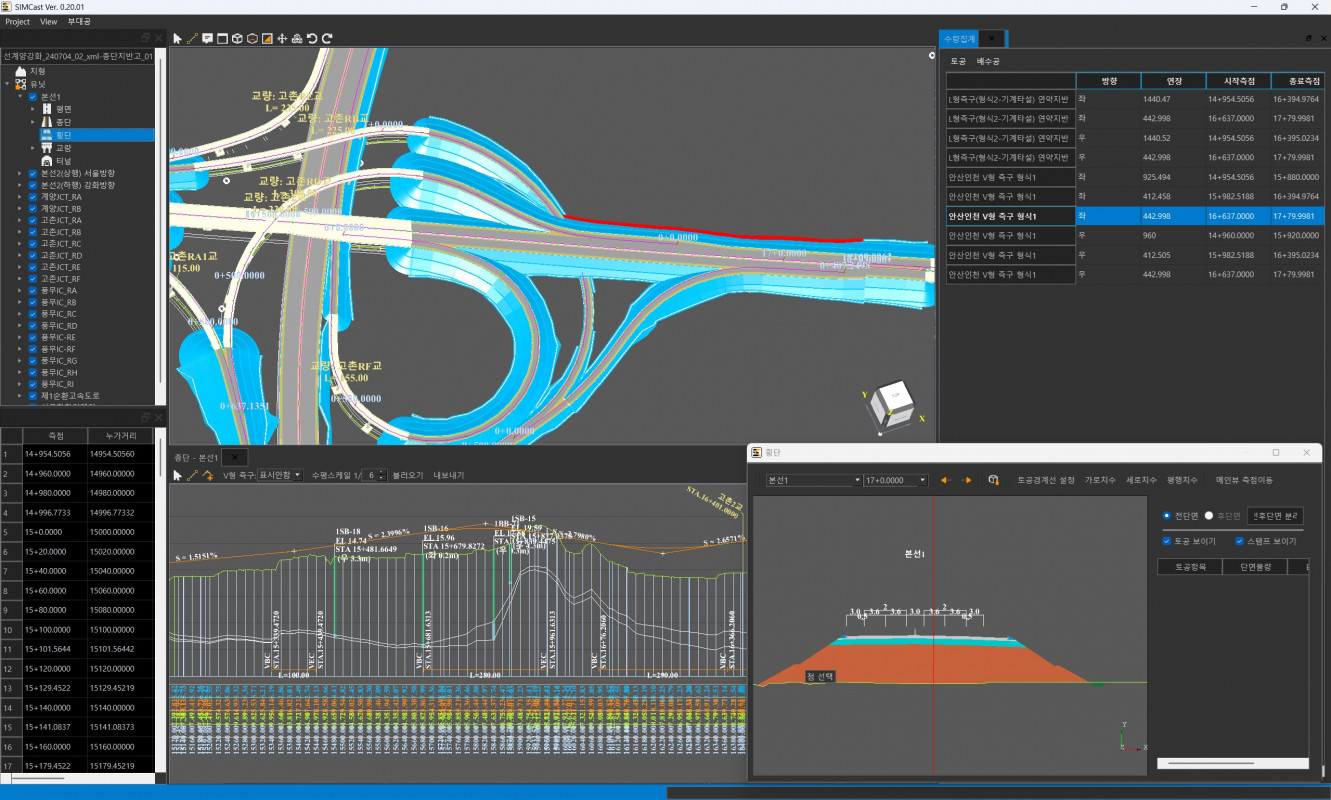
Task: Uncheck the 계양JCT_RA layer checkbox
Action: [x=33, y=197]
